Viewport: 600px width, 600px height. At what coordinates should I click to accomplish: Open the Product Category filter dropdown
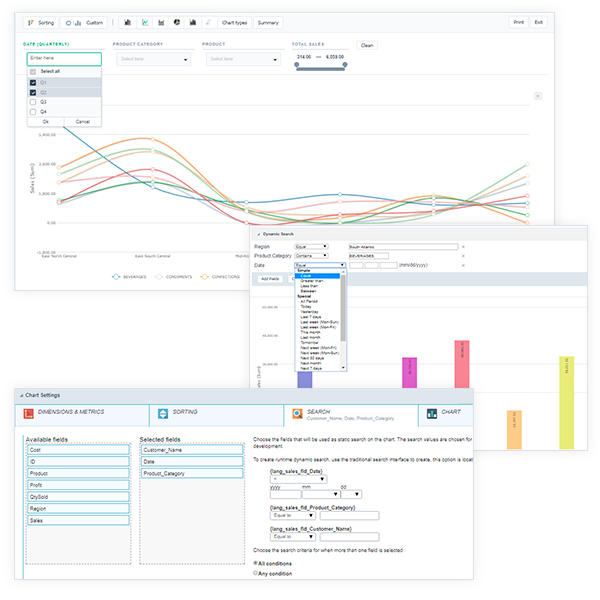coord(153,60)
